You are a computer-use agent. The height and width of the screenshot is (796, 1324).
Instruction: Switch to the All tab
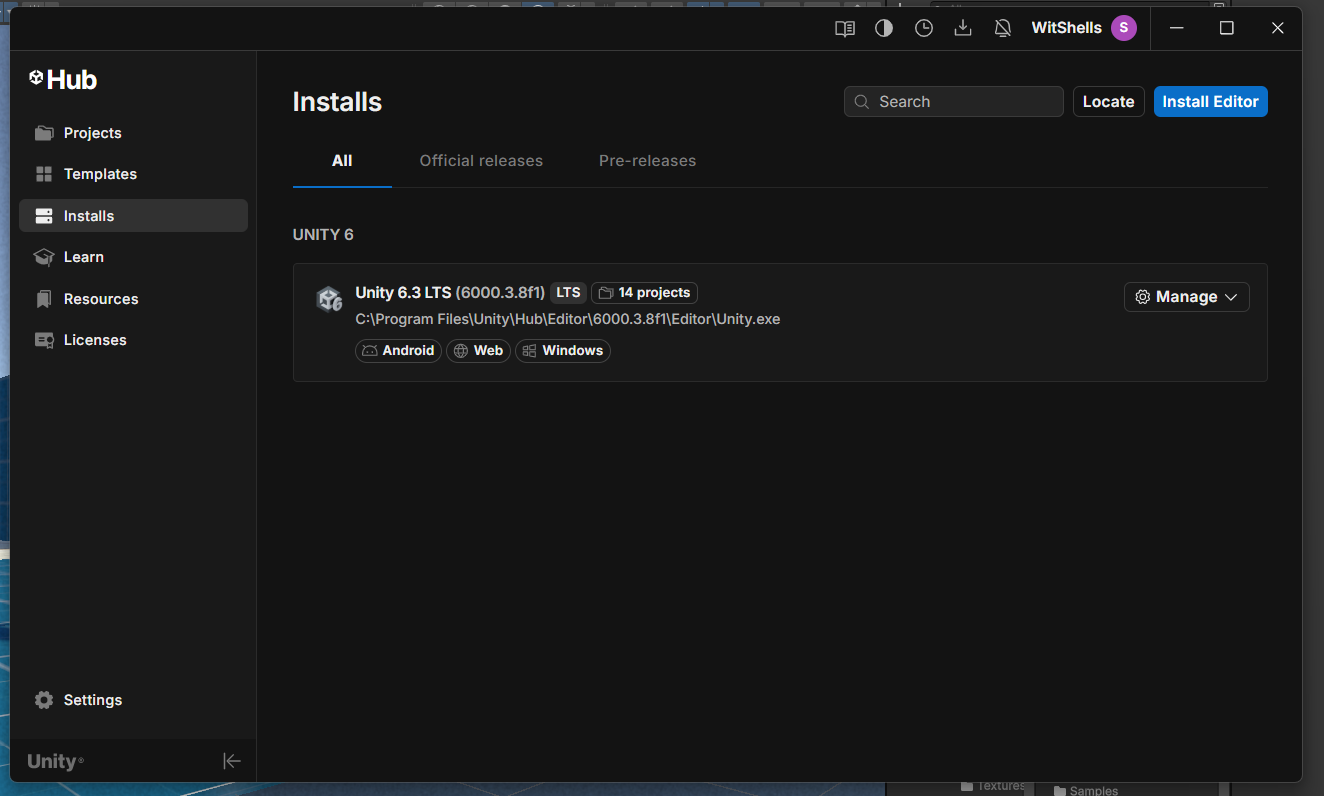342,161
